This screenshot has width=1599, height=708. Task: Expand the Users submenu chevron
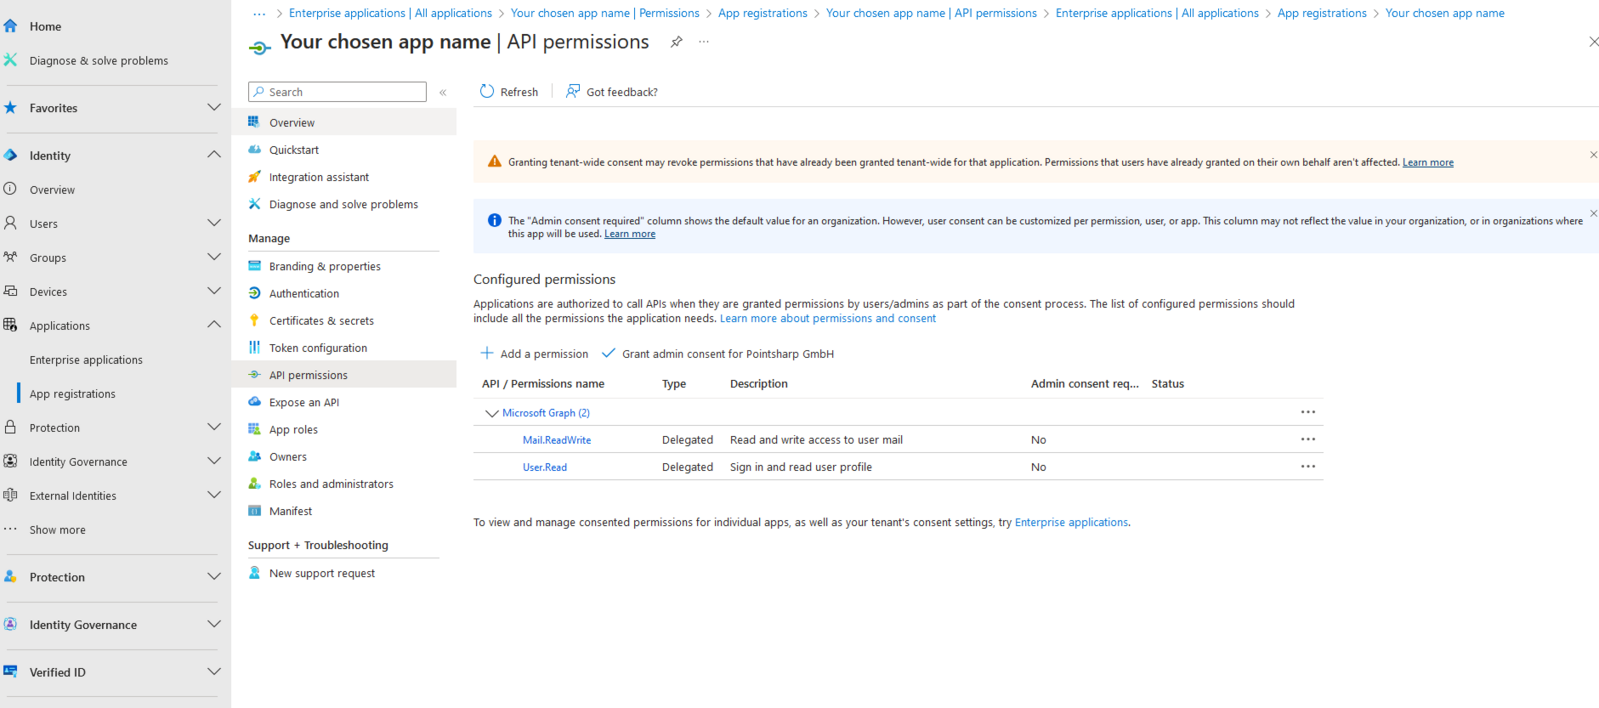coord(214,222)
